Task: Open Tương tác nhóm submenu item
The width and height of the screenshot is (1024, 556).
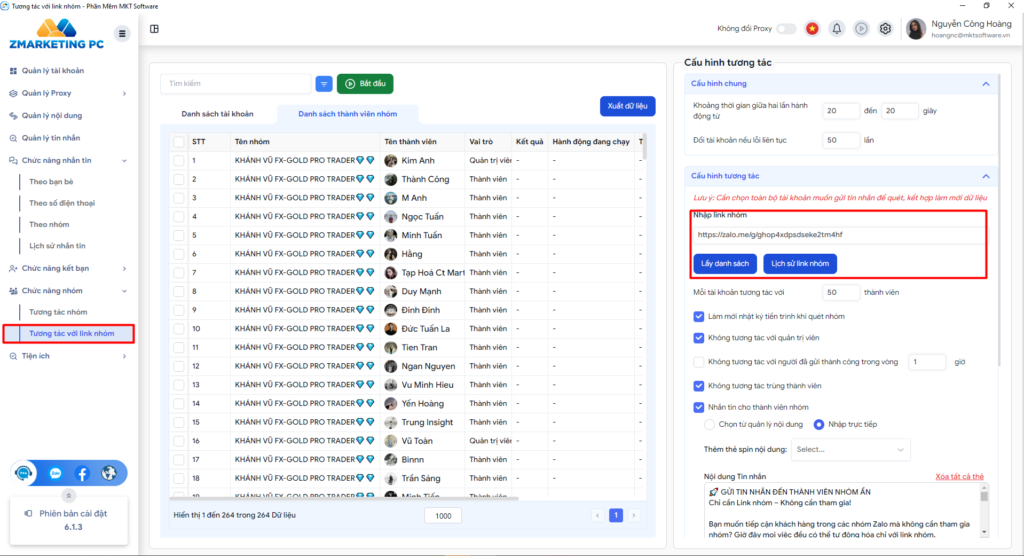Action: click(x=58, y=312)
